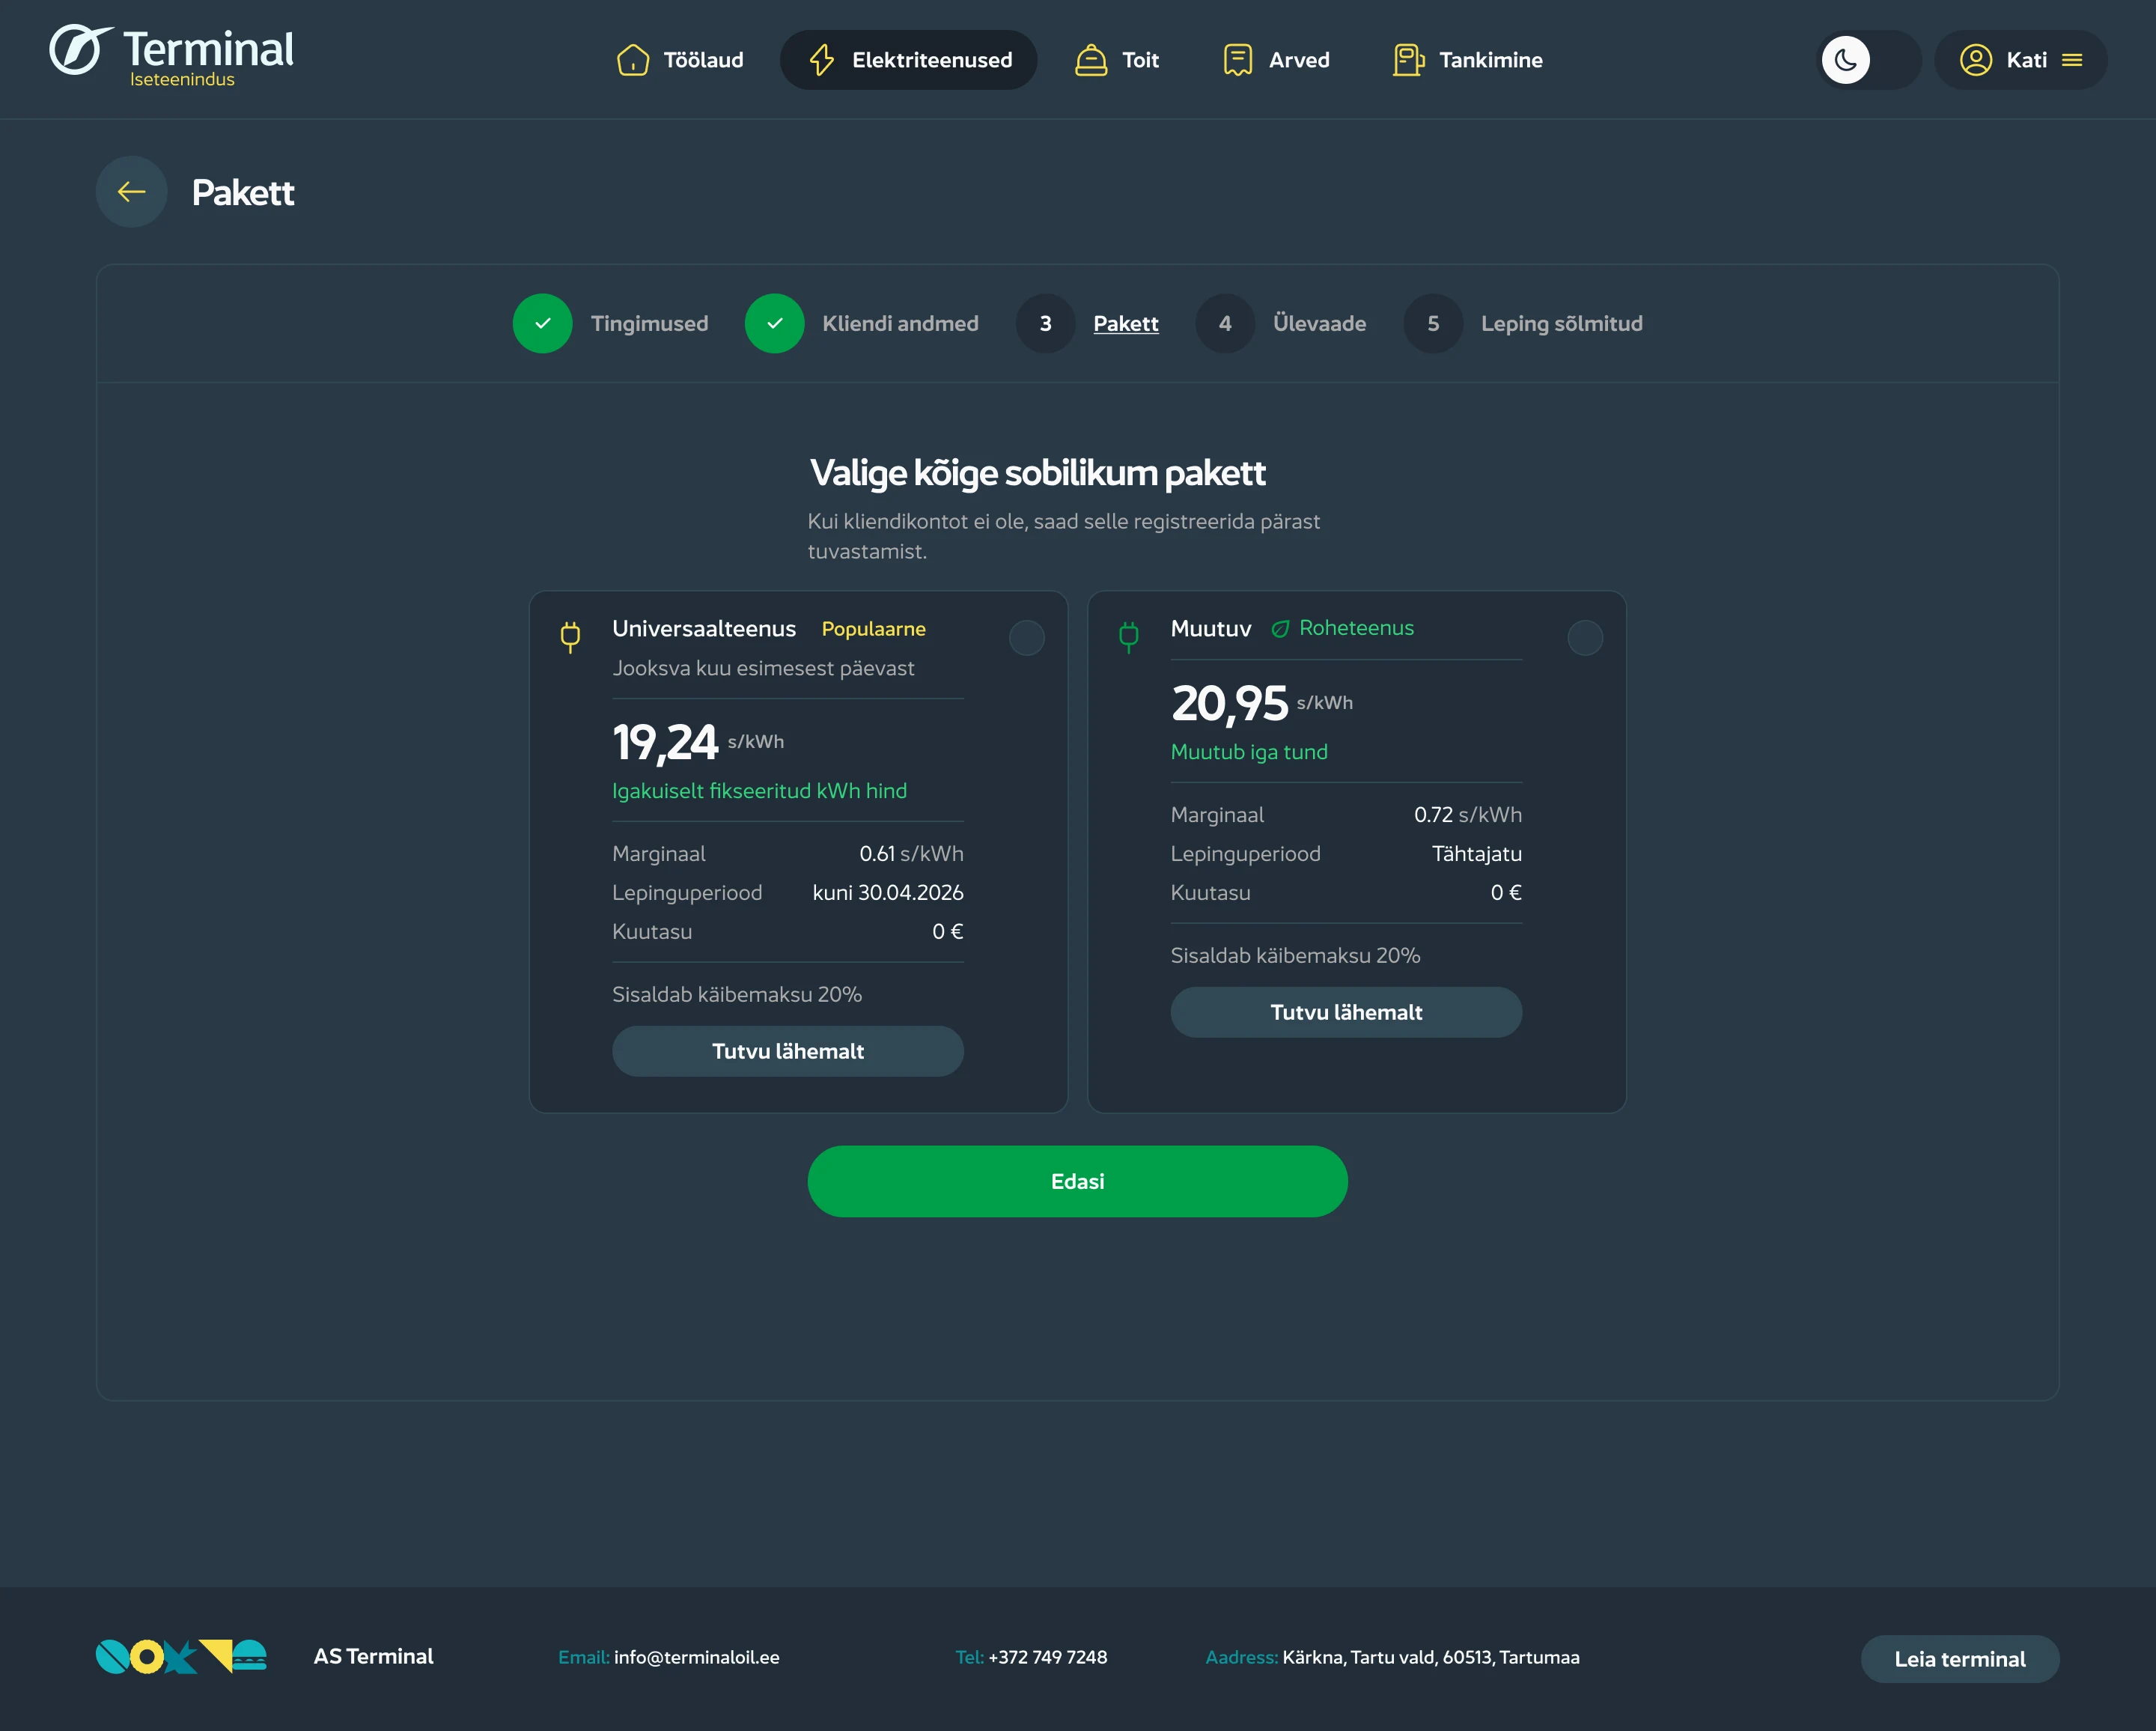Select the Universaalteenus package radio button
2156x1731 pixels.
(1026, 638)
